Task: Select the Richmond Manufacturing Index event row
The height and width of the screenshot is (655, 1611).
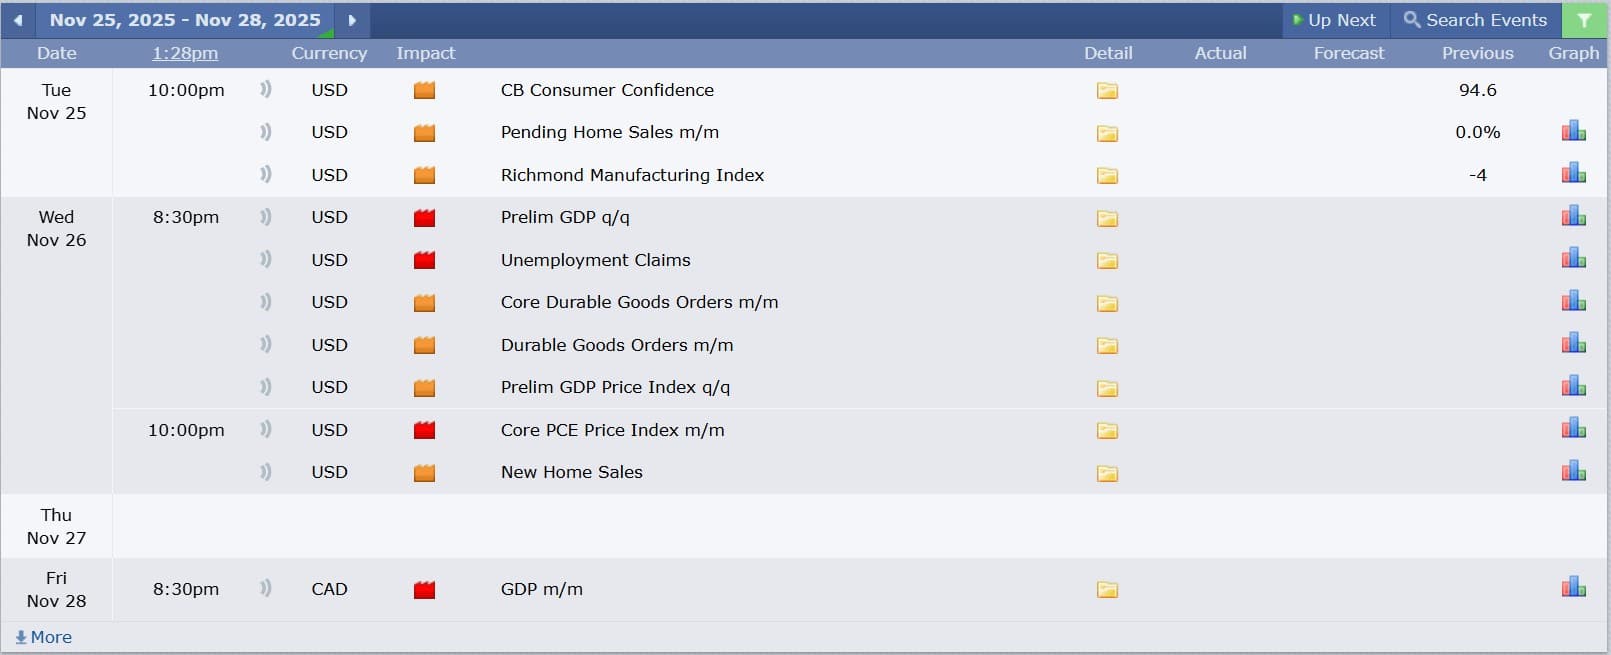Action: (x=632, y=175)
